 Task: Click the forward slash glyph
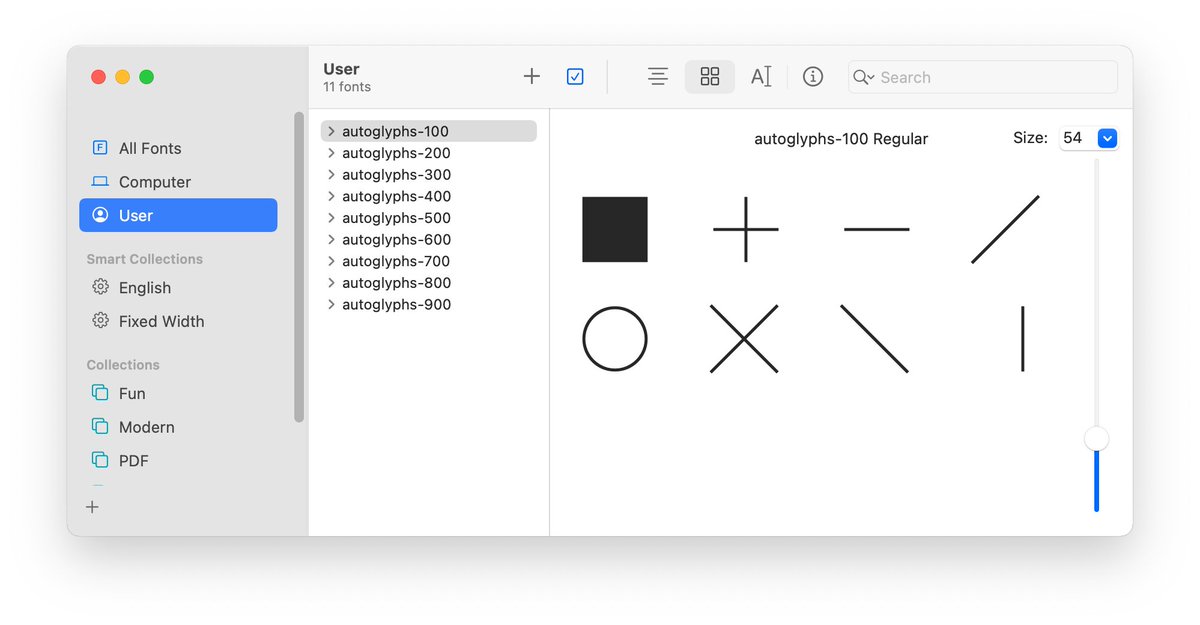click(1005, 229)
